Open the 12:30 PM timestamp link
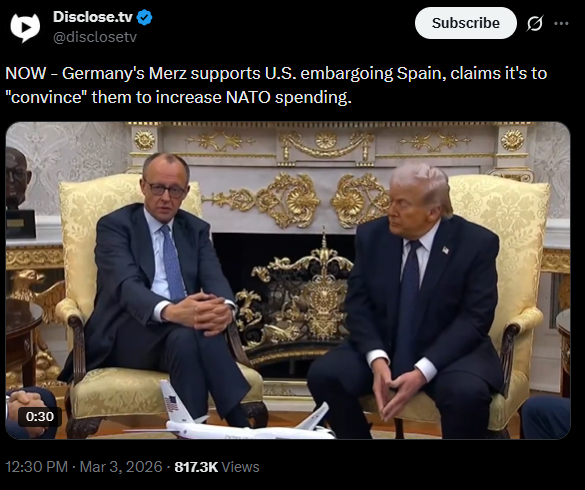 [x=37, y=467]
